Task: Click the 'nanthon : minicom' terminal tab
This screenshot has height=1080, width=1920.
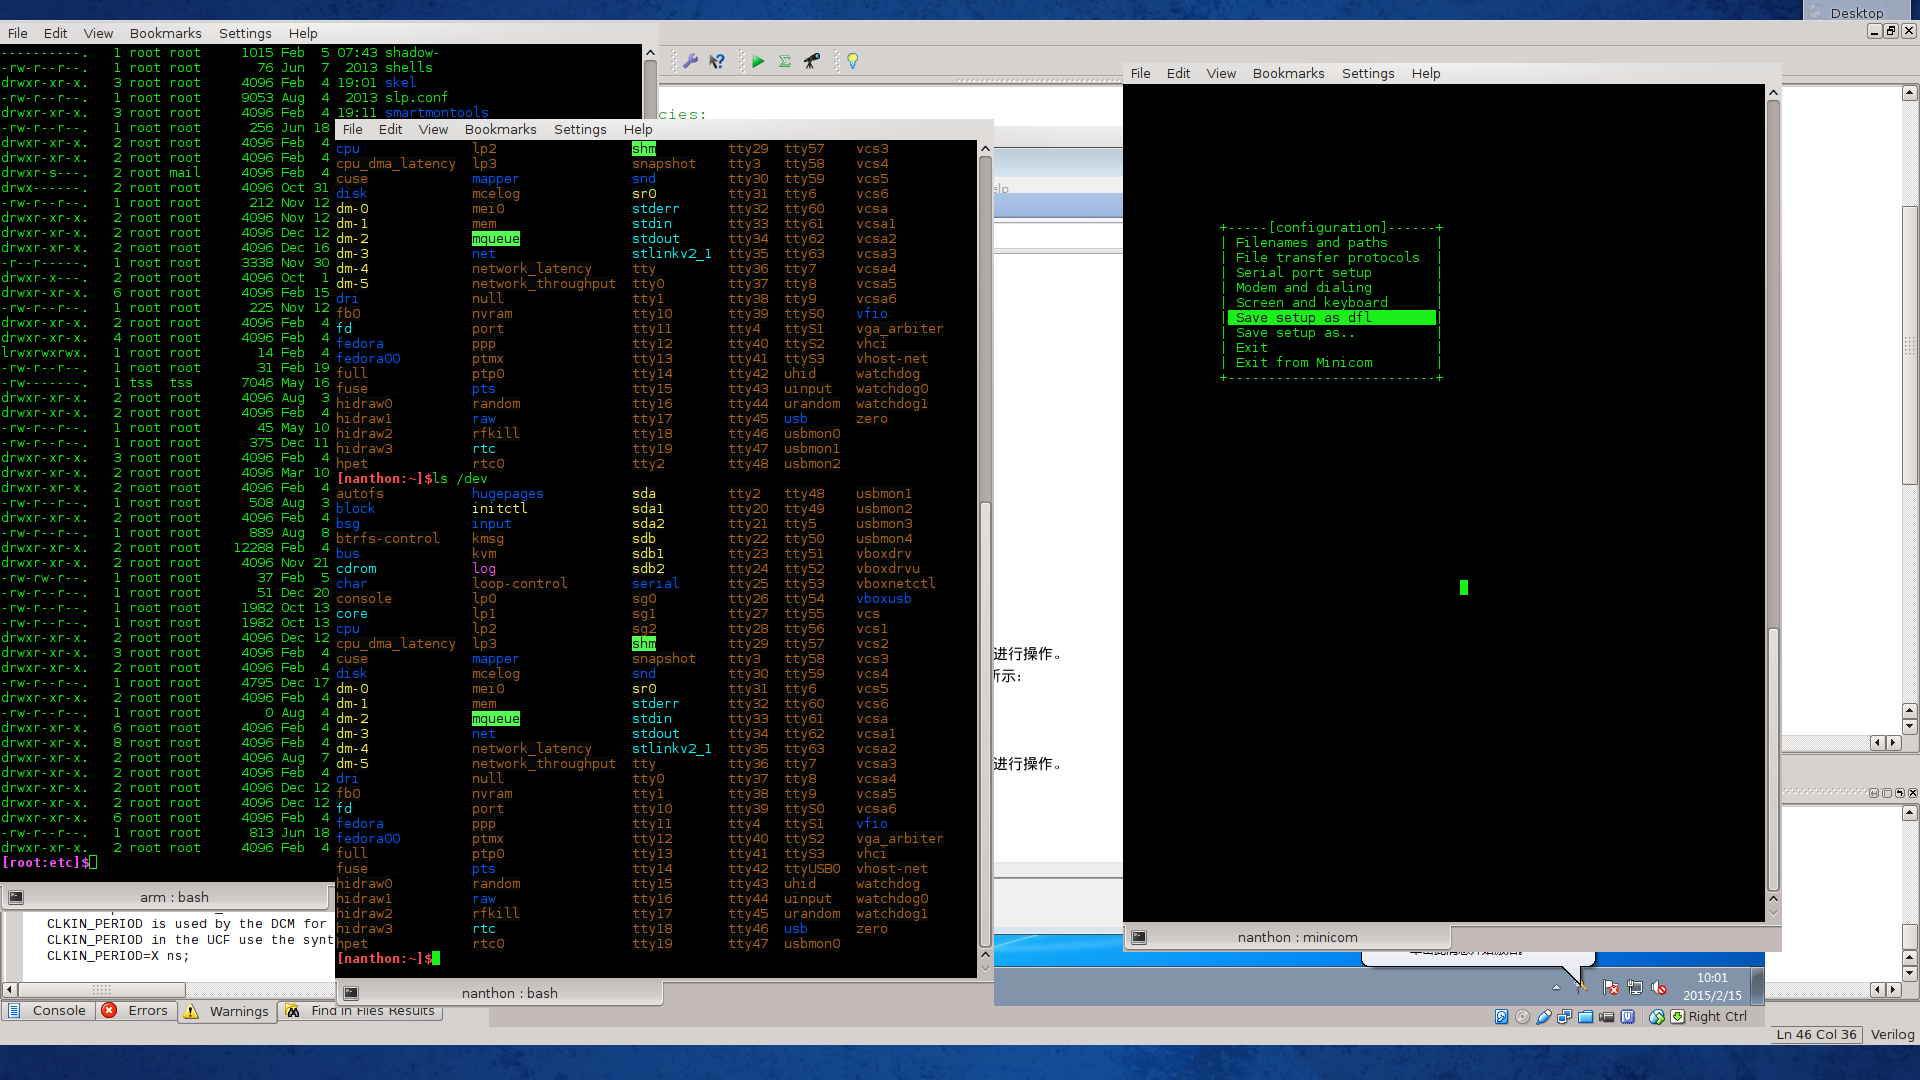Action: pyautogui.click(x=1296, y=937)
